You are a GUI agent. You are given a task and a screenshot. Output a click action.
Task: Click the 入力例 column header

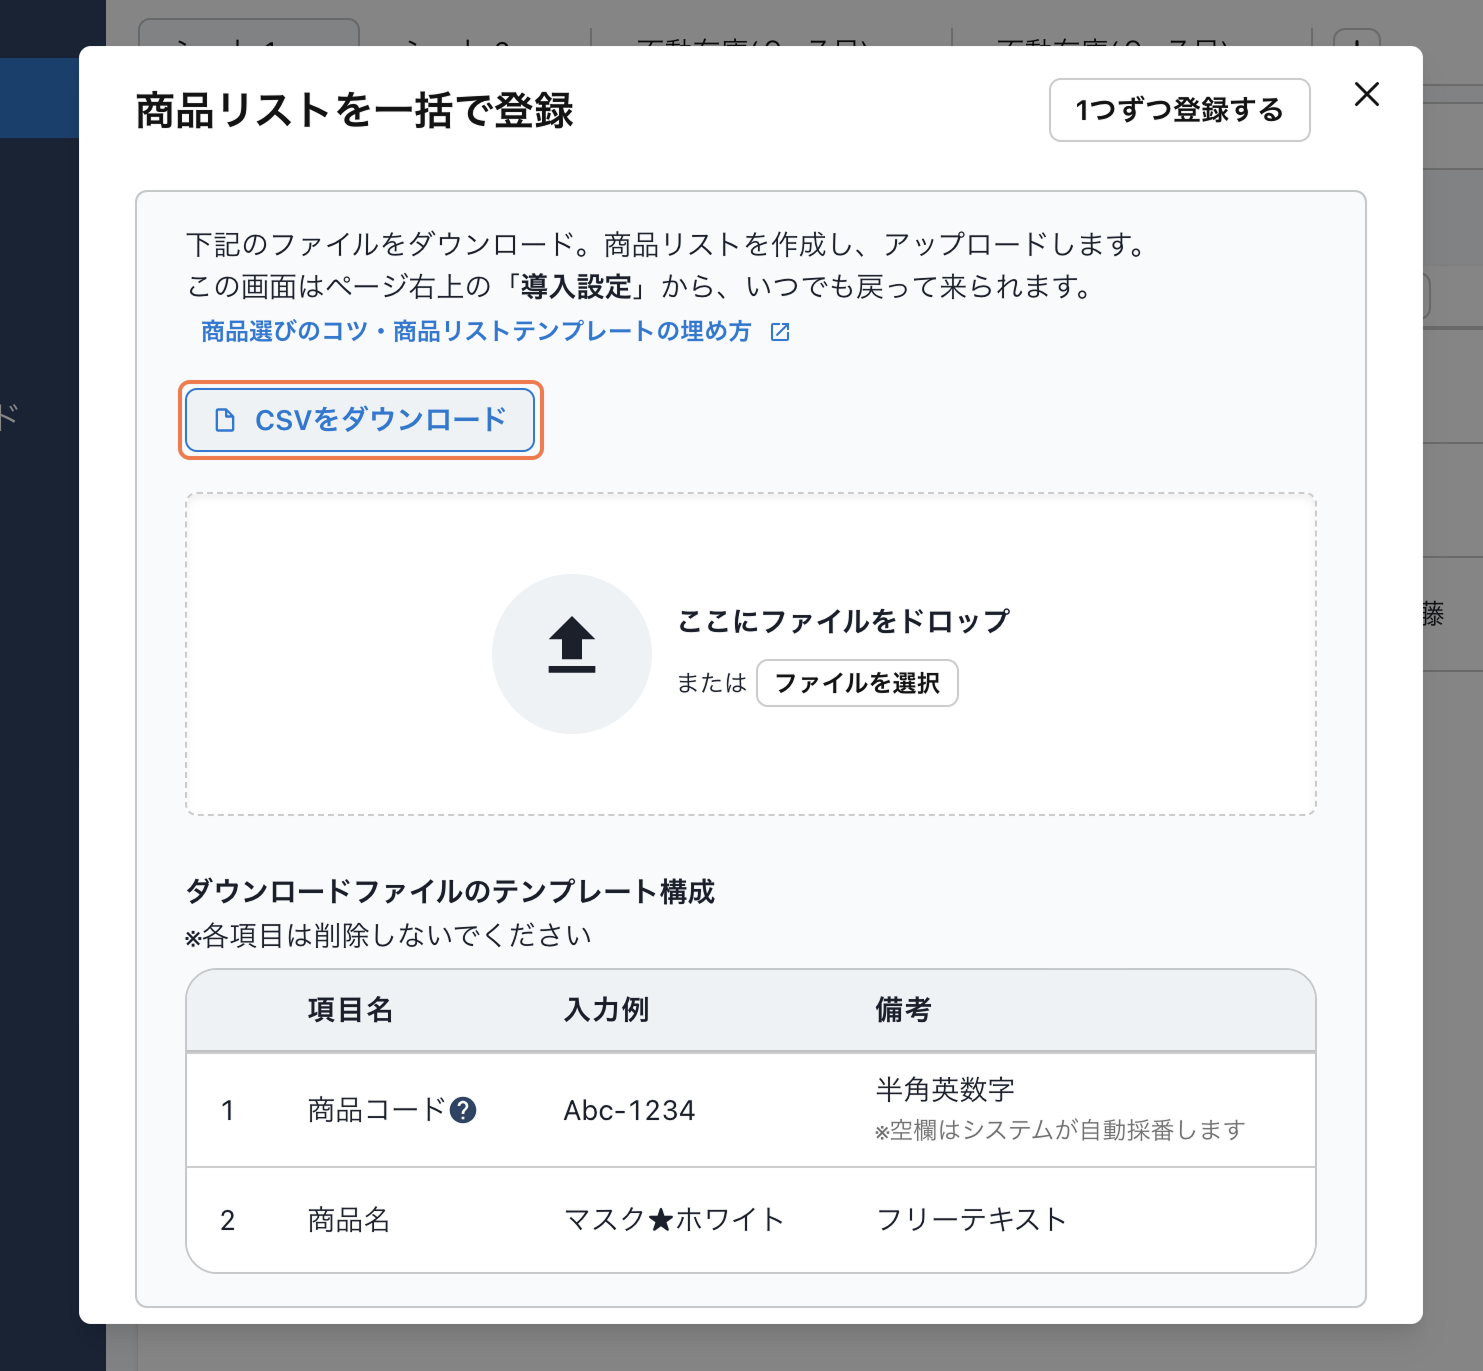tap(606, 1010)
